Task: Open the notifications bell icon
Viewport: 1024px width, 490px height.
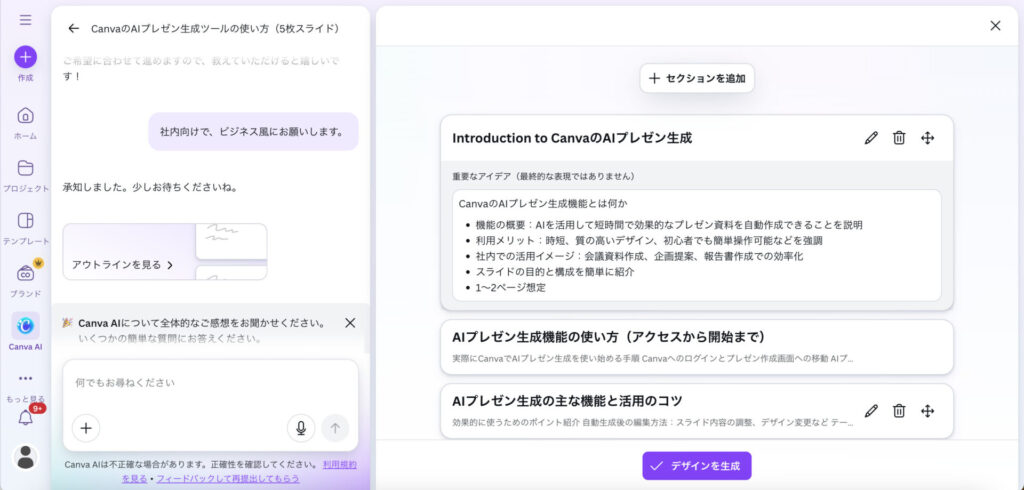Action: pos(25,417)
